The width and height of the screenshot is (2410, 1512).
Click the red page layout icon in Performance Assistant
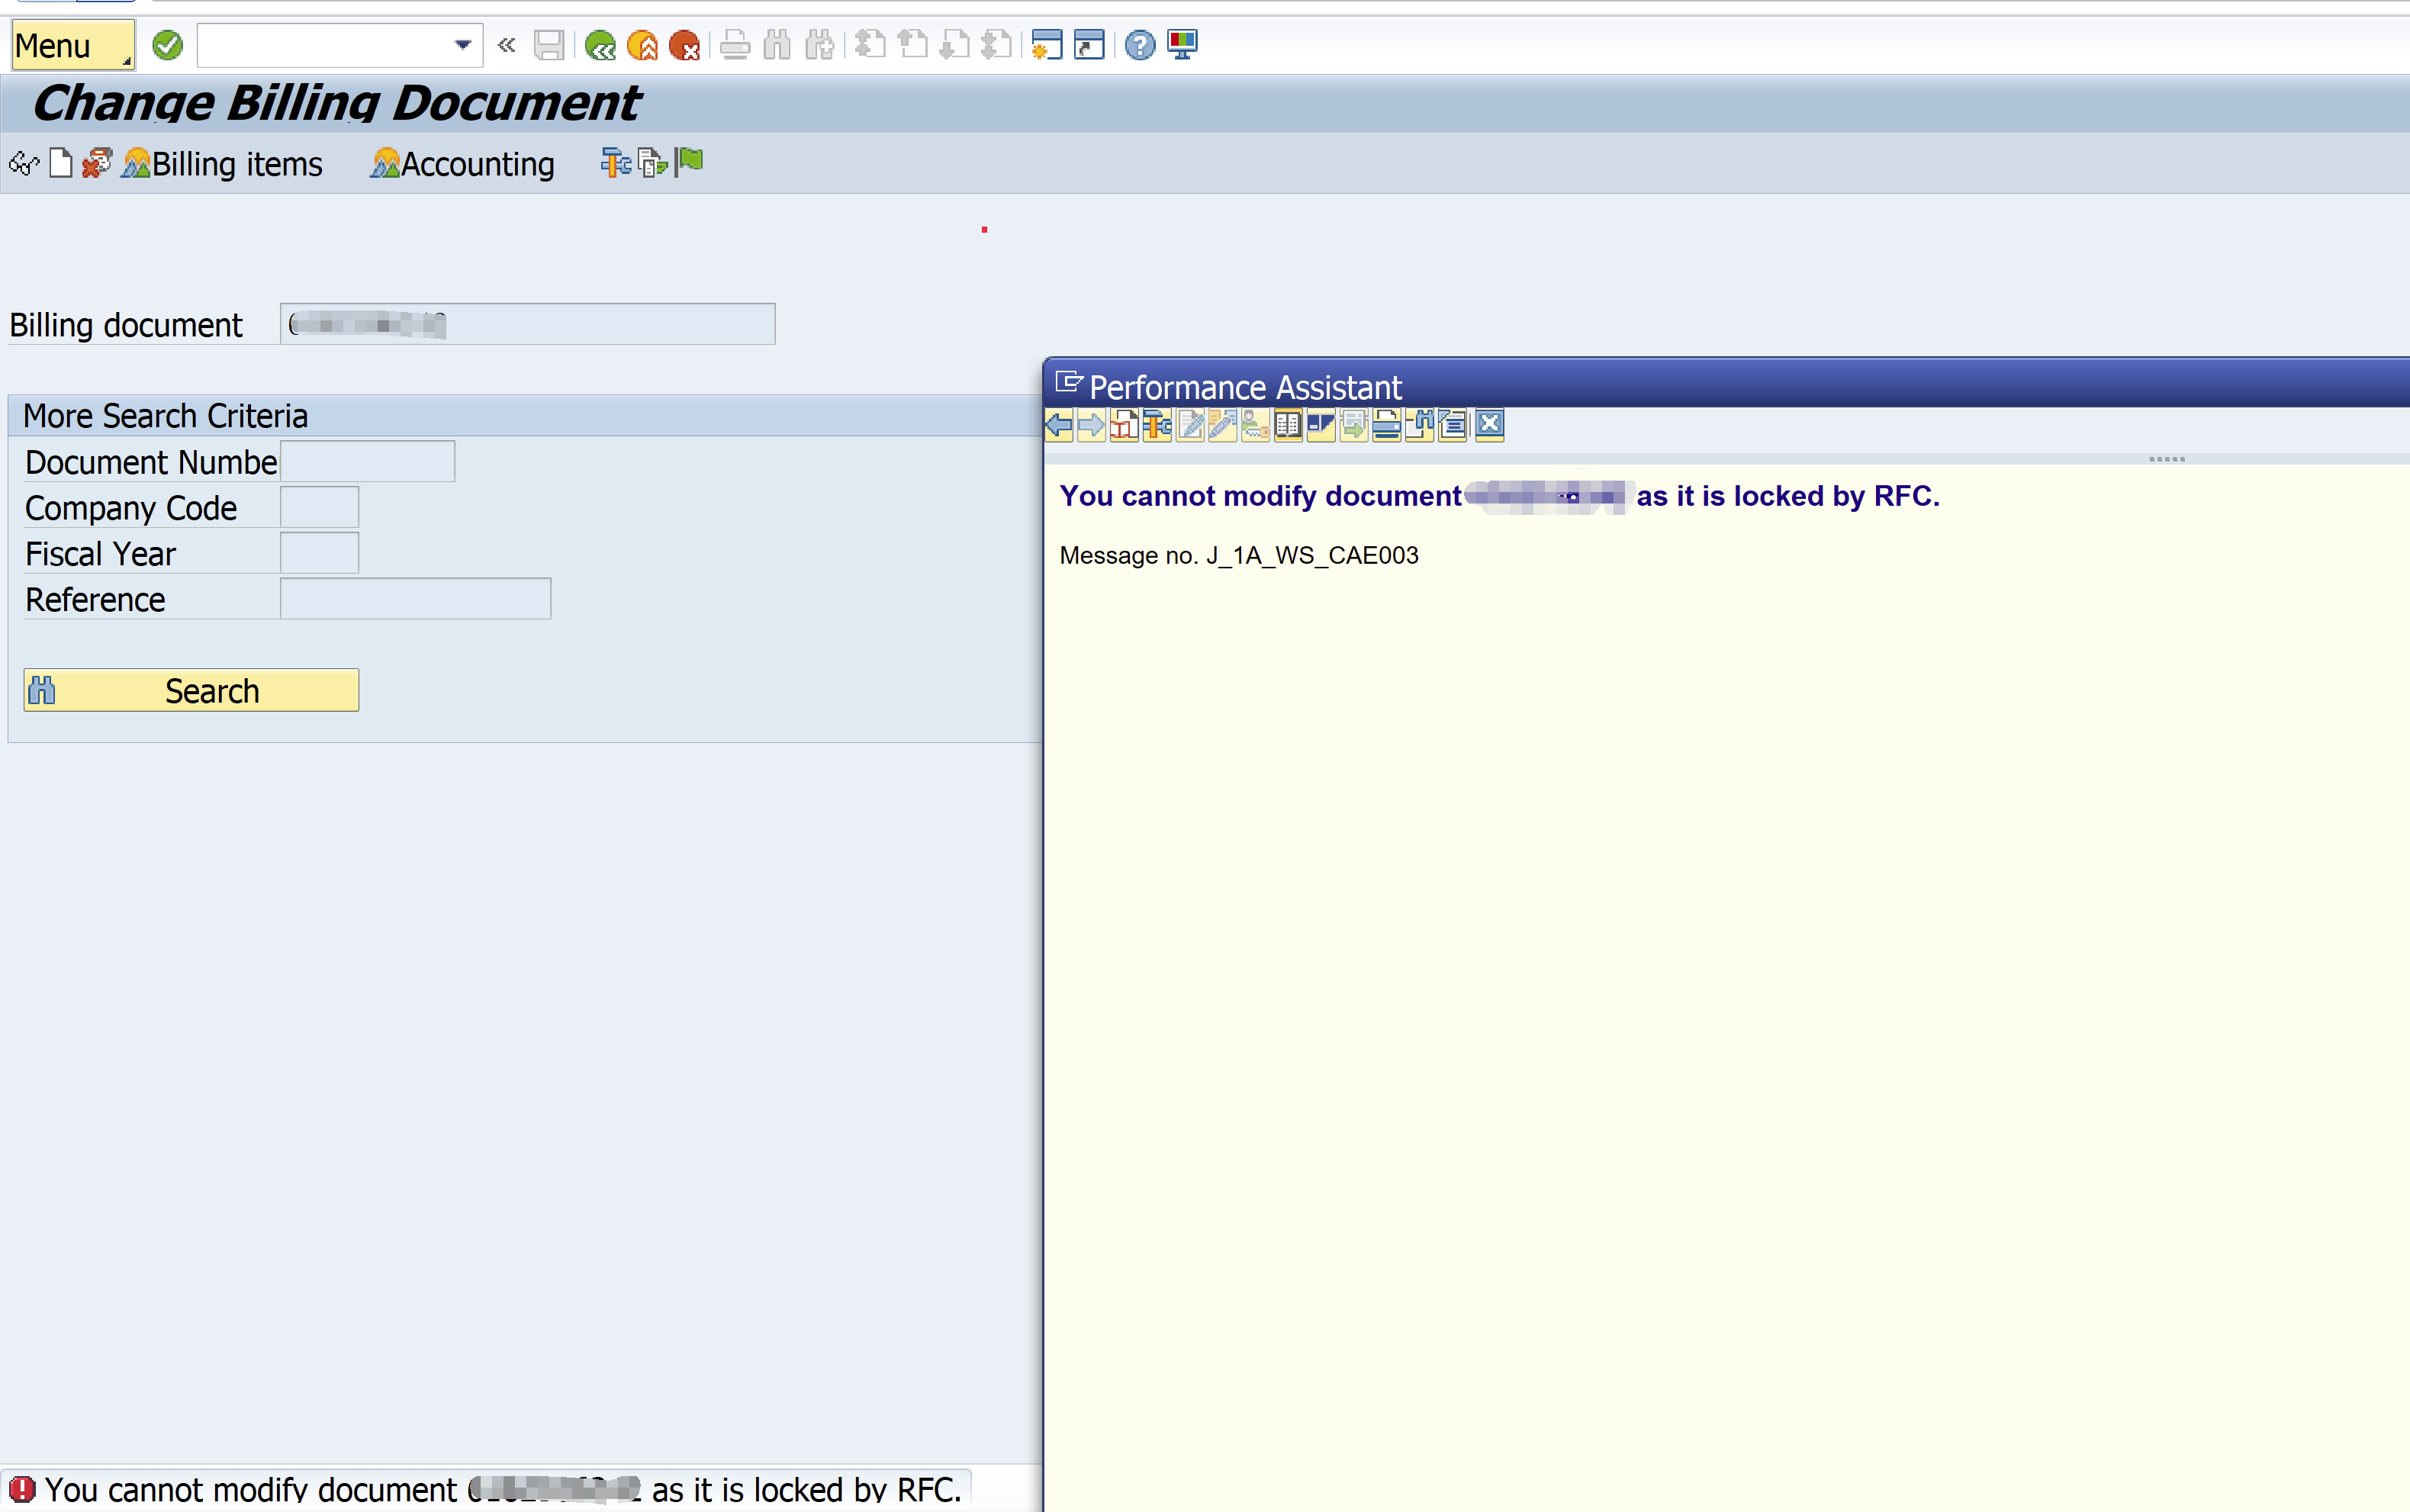[x=1124, y=426]
